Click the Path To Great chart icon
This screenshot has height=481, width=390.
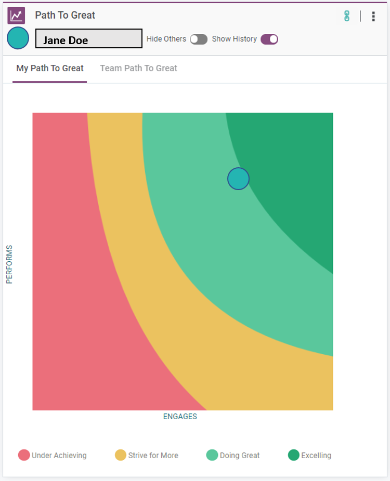[16, 15]
